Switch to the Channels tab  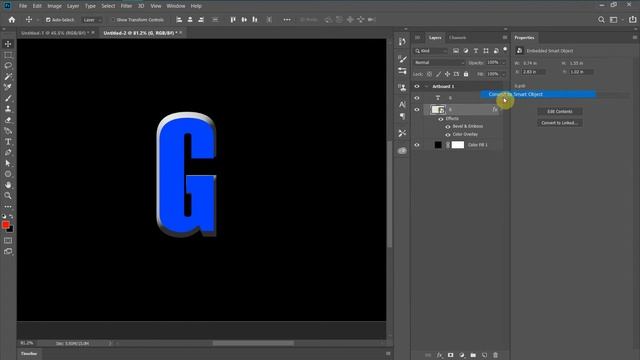[x=458, y=38]
